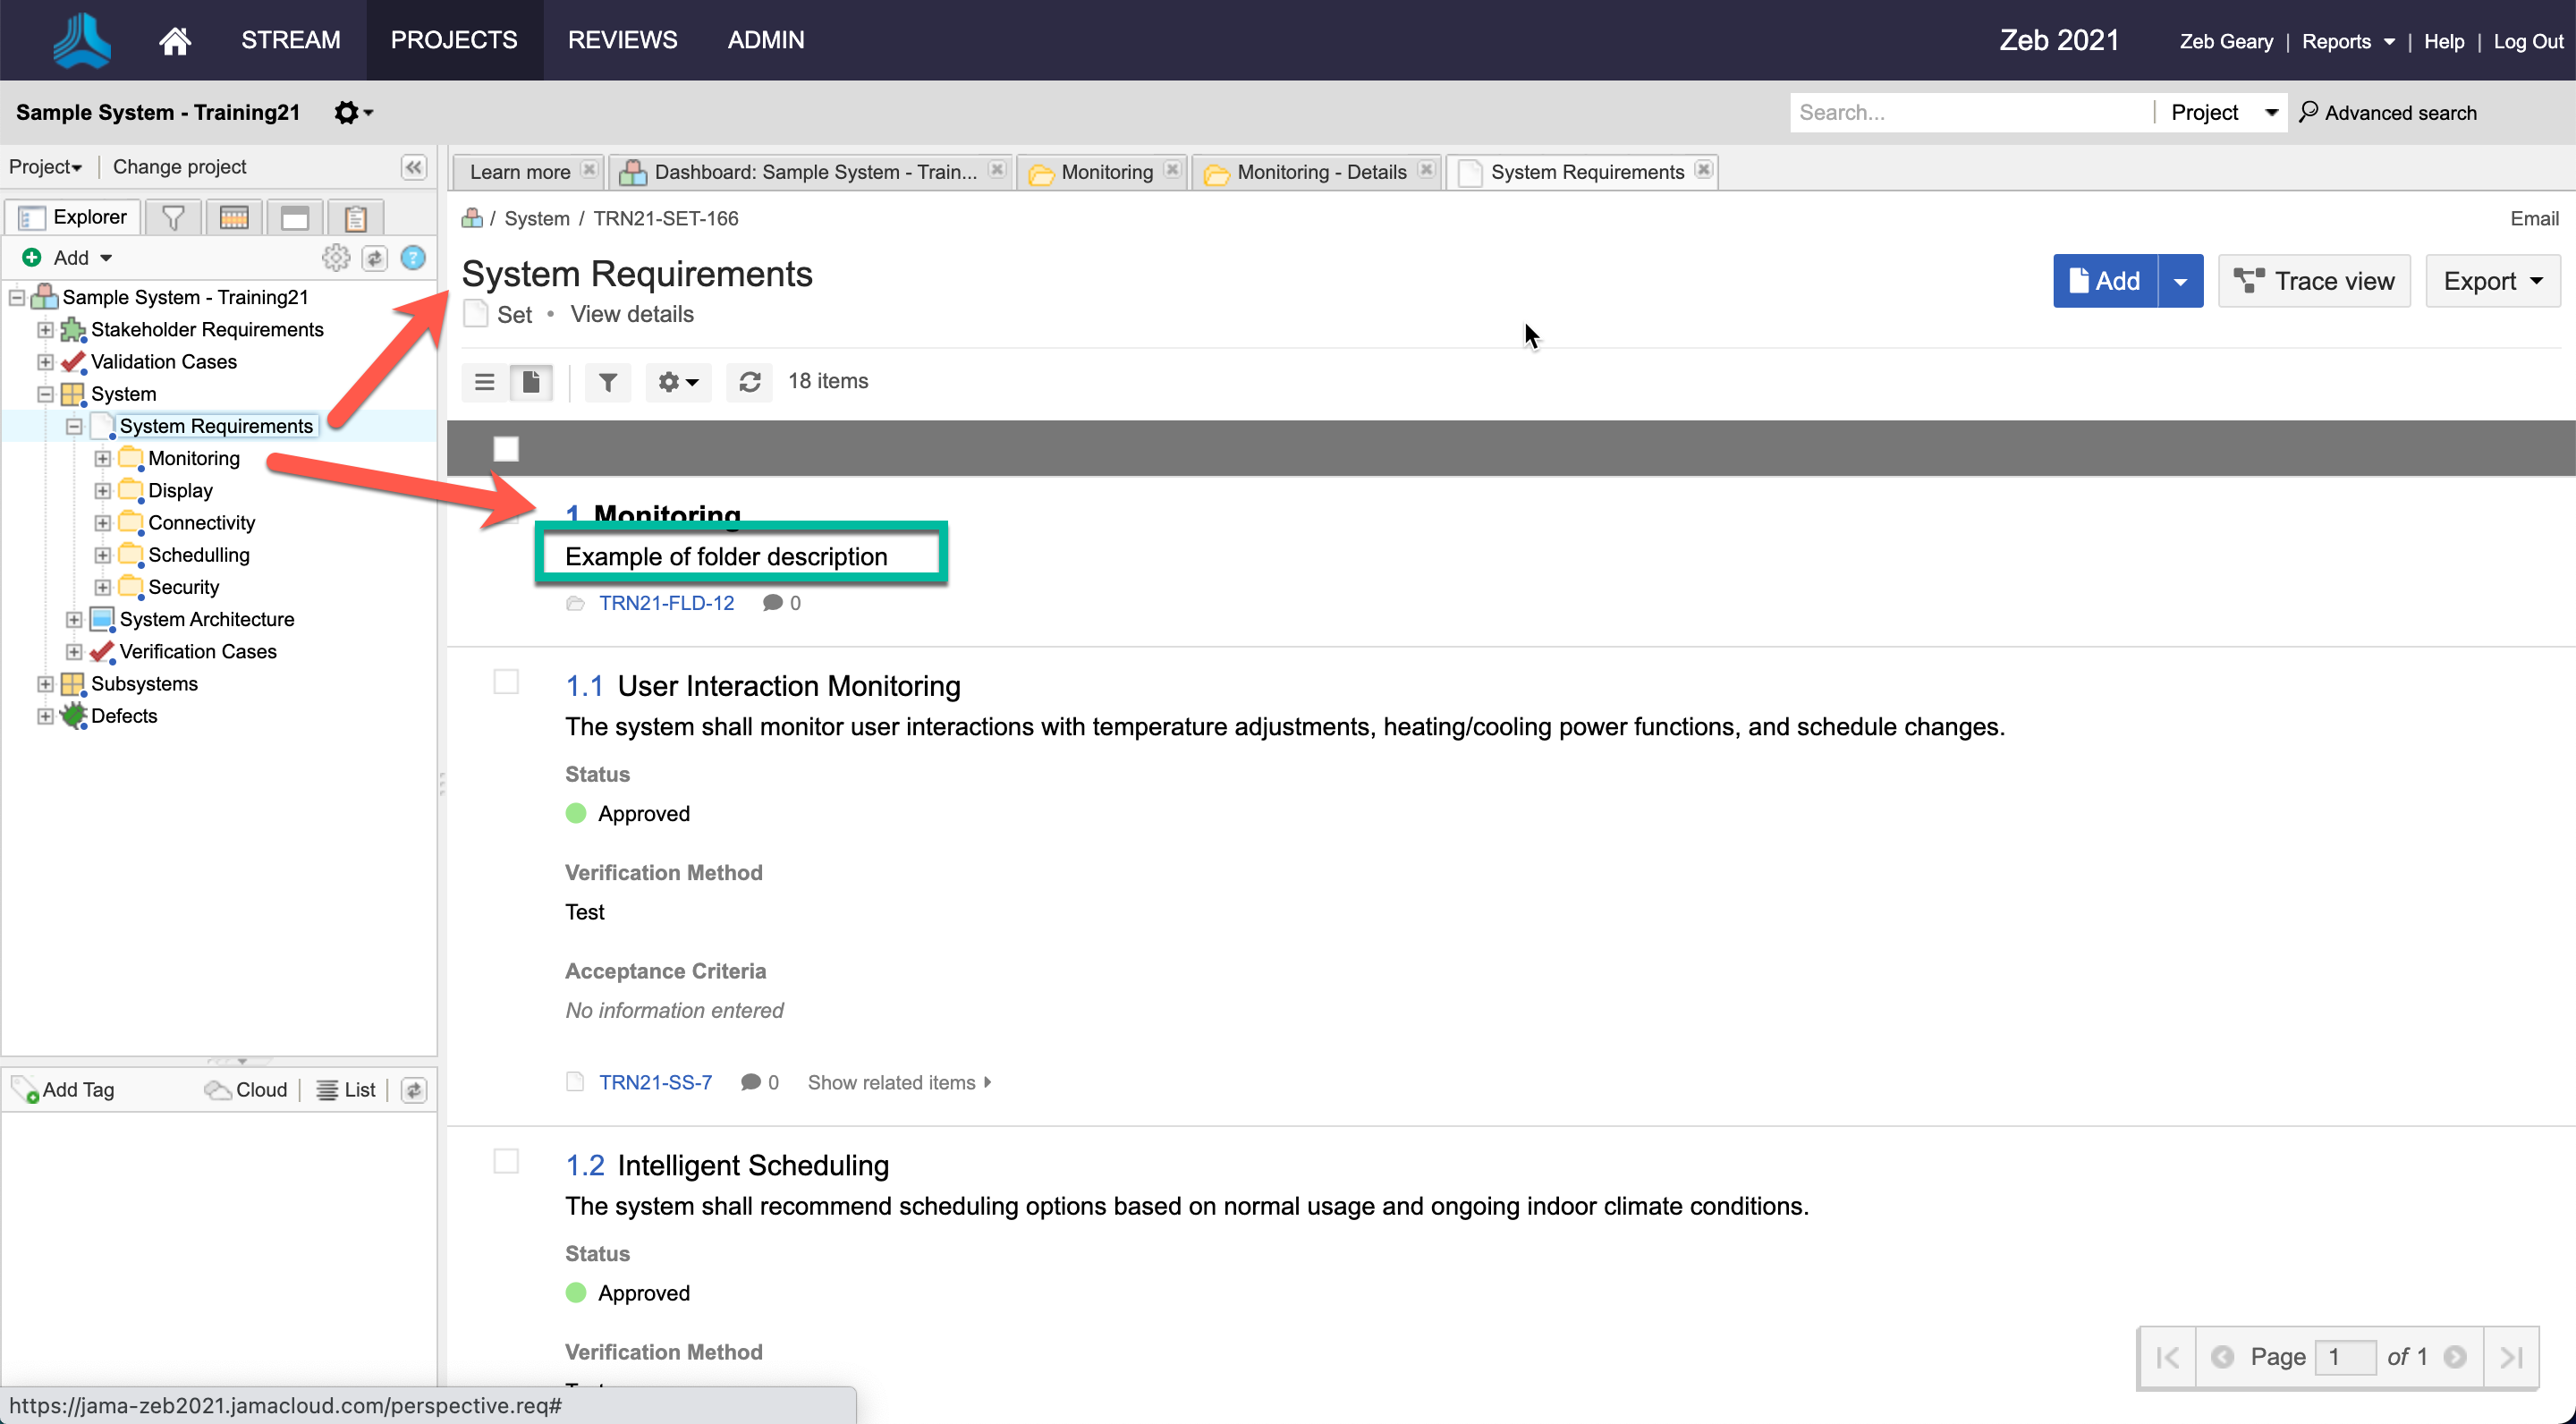The height and width of the screenshot is (1424, 2576).
Task: Open explorer help question mark icon
Action: tap(413, 258)
